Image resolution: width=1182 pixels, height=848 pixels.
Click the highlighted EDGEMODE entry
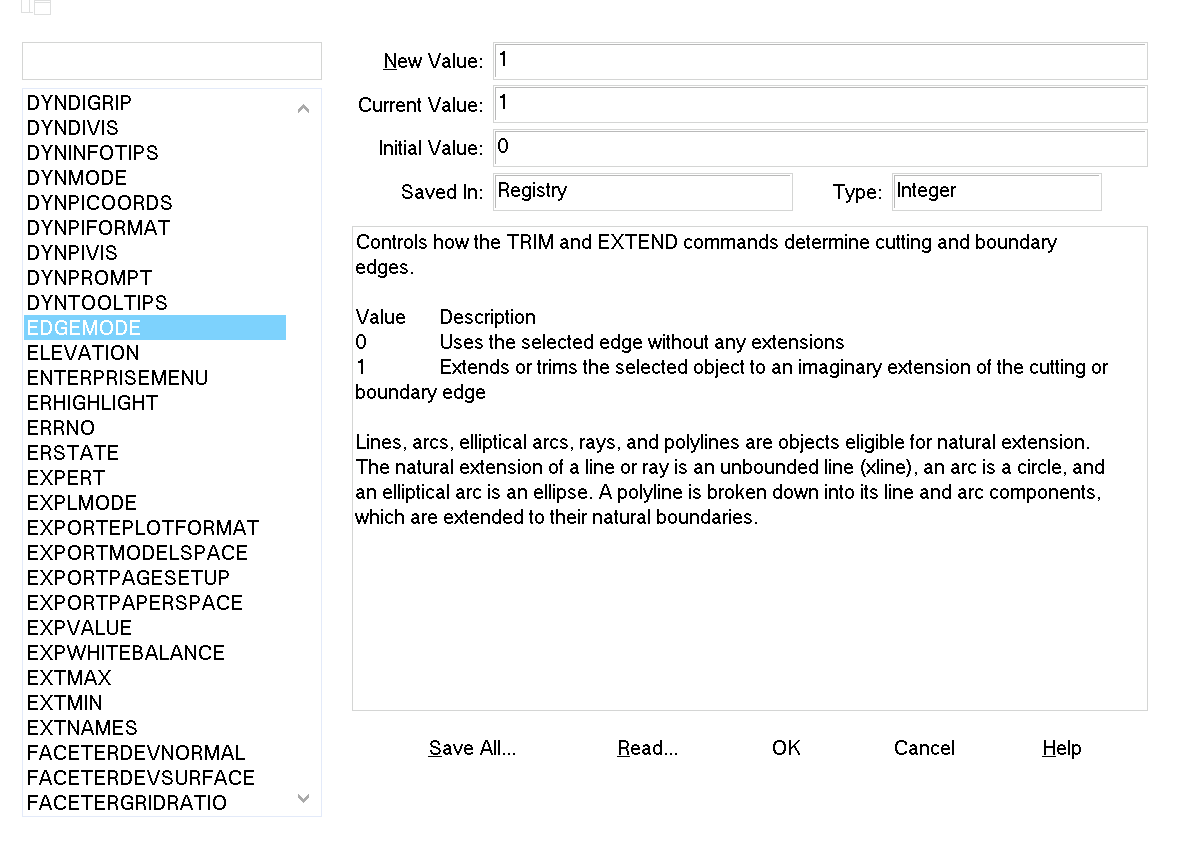(x=84, y=328)
